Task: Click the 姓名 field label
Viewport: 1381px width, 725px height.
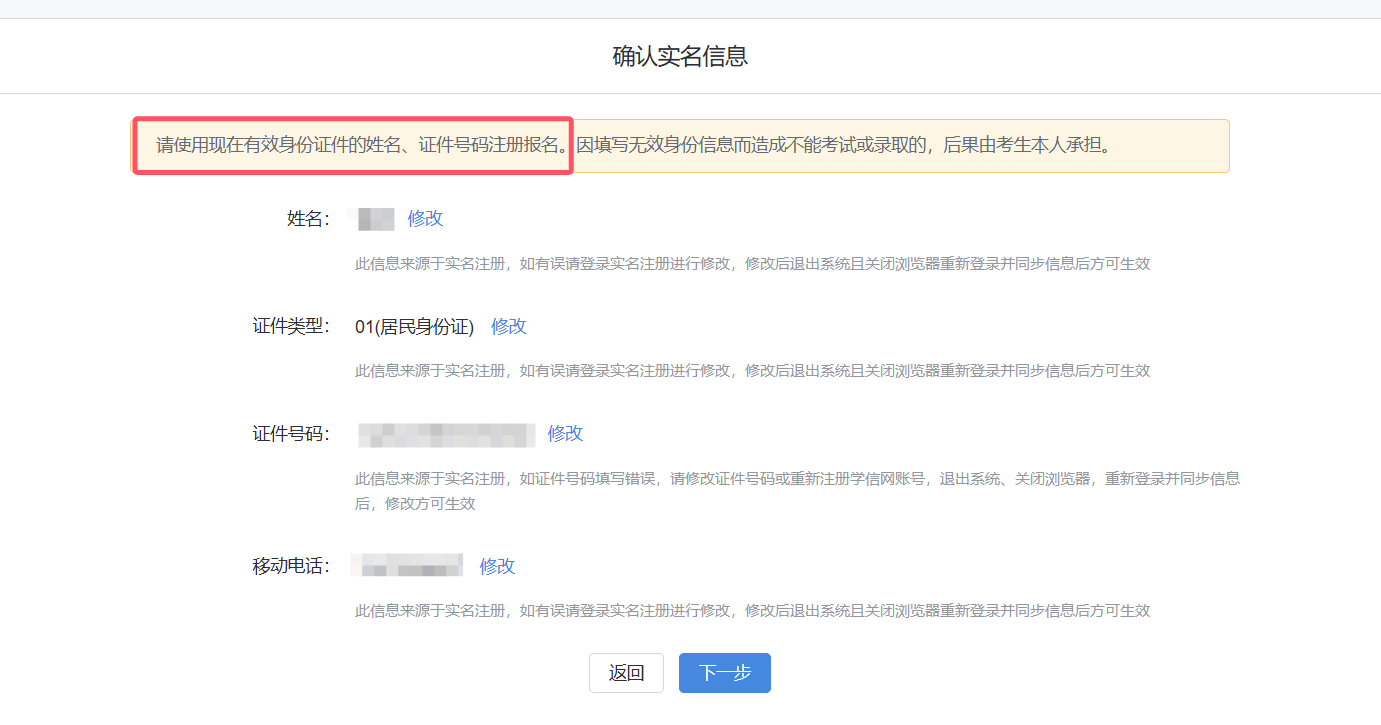Action: click(308, 219)
